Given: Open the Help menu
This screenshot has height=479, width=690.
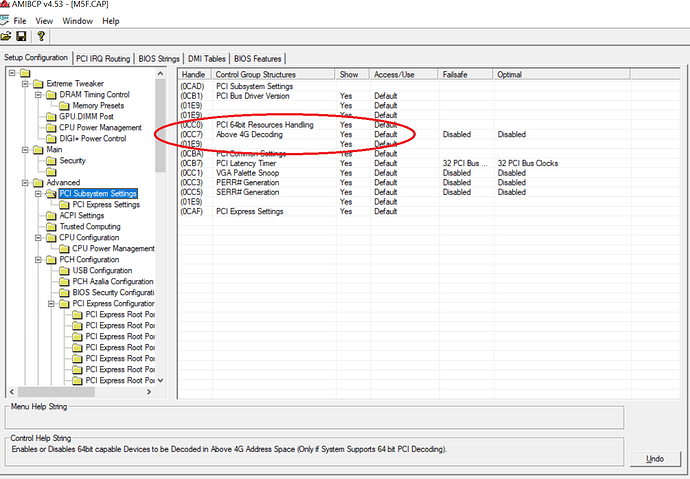Looking at the screenshot, I should [x=110, y=21].
